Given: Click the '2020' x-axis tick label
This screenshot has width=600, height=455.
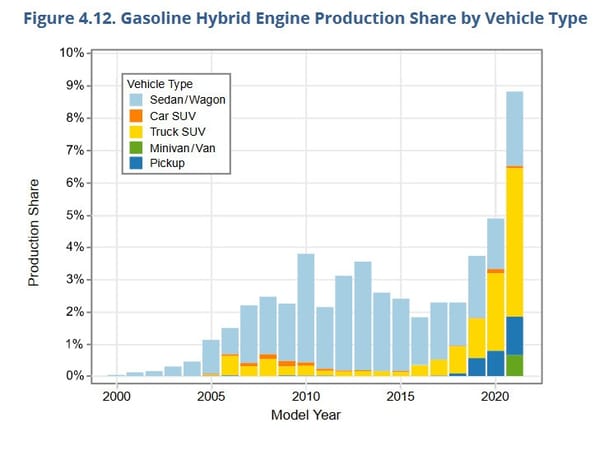Looking at the screenshot, I should [495, 396].
